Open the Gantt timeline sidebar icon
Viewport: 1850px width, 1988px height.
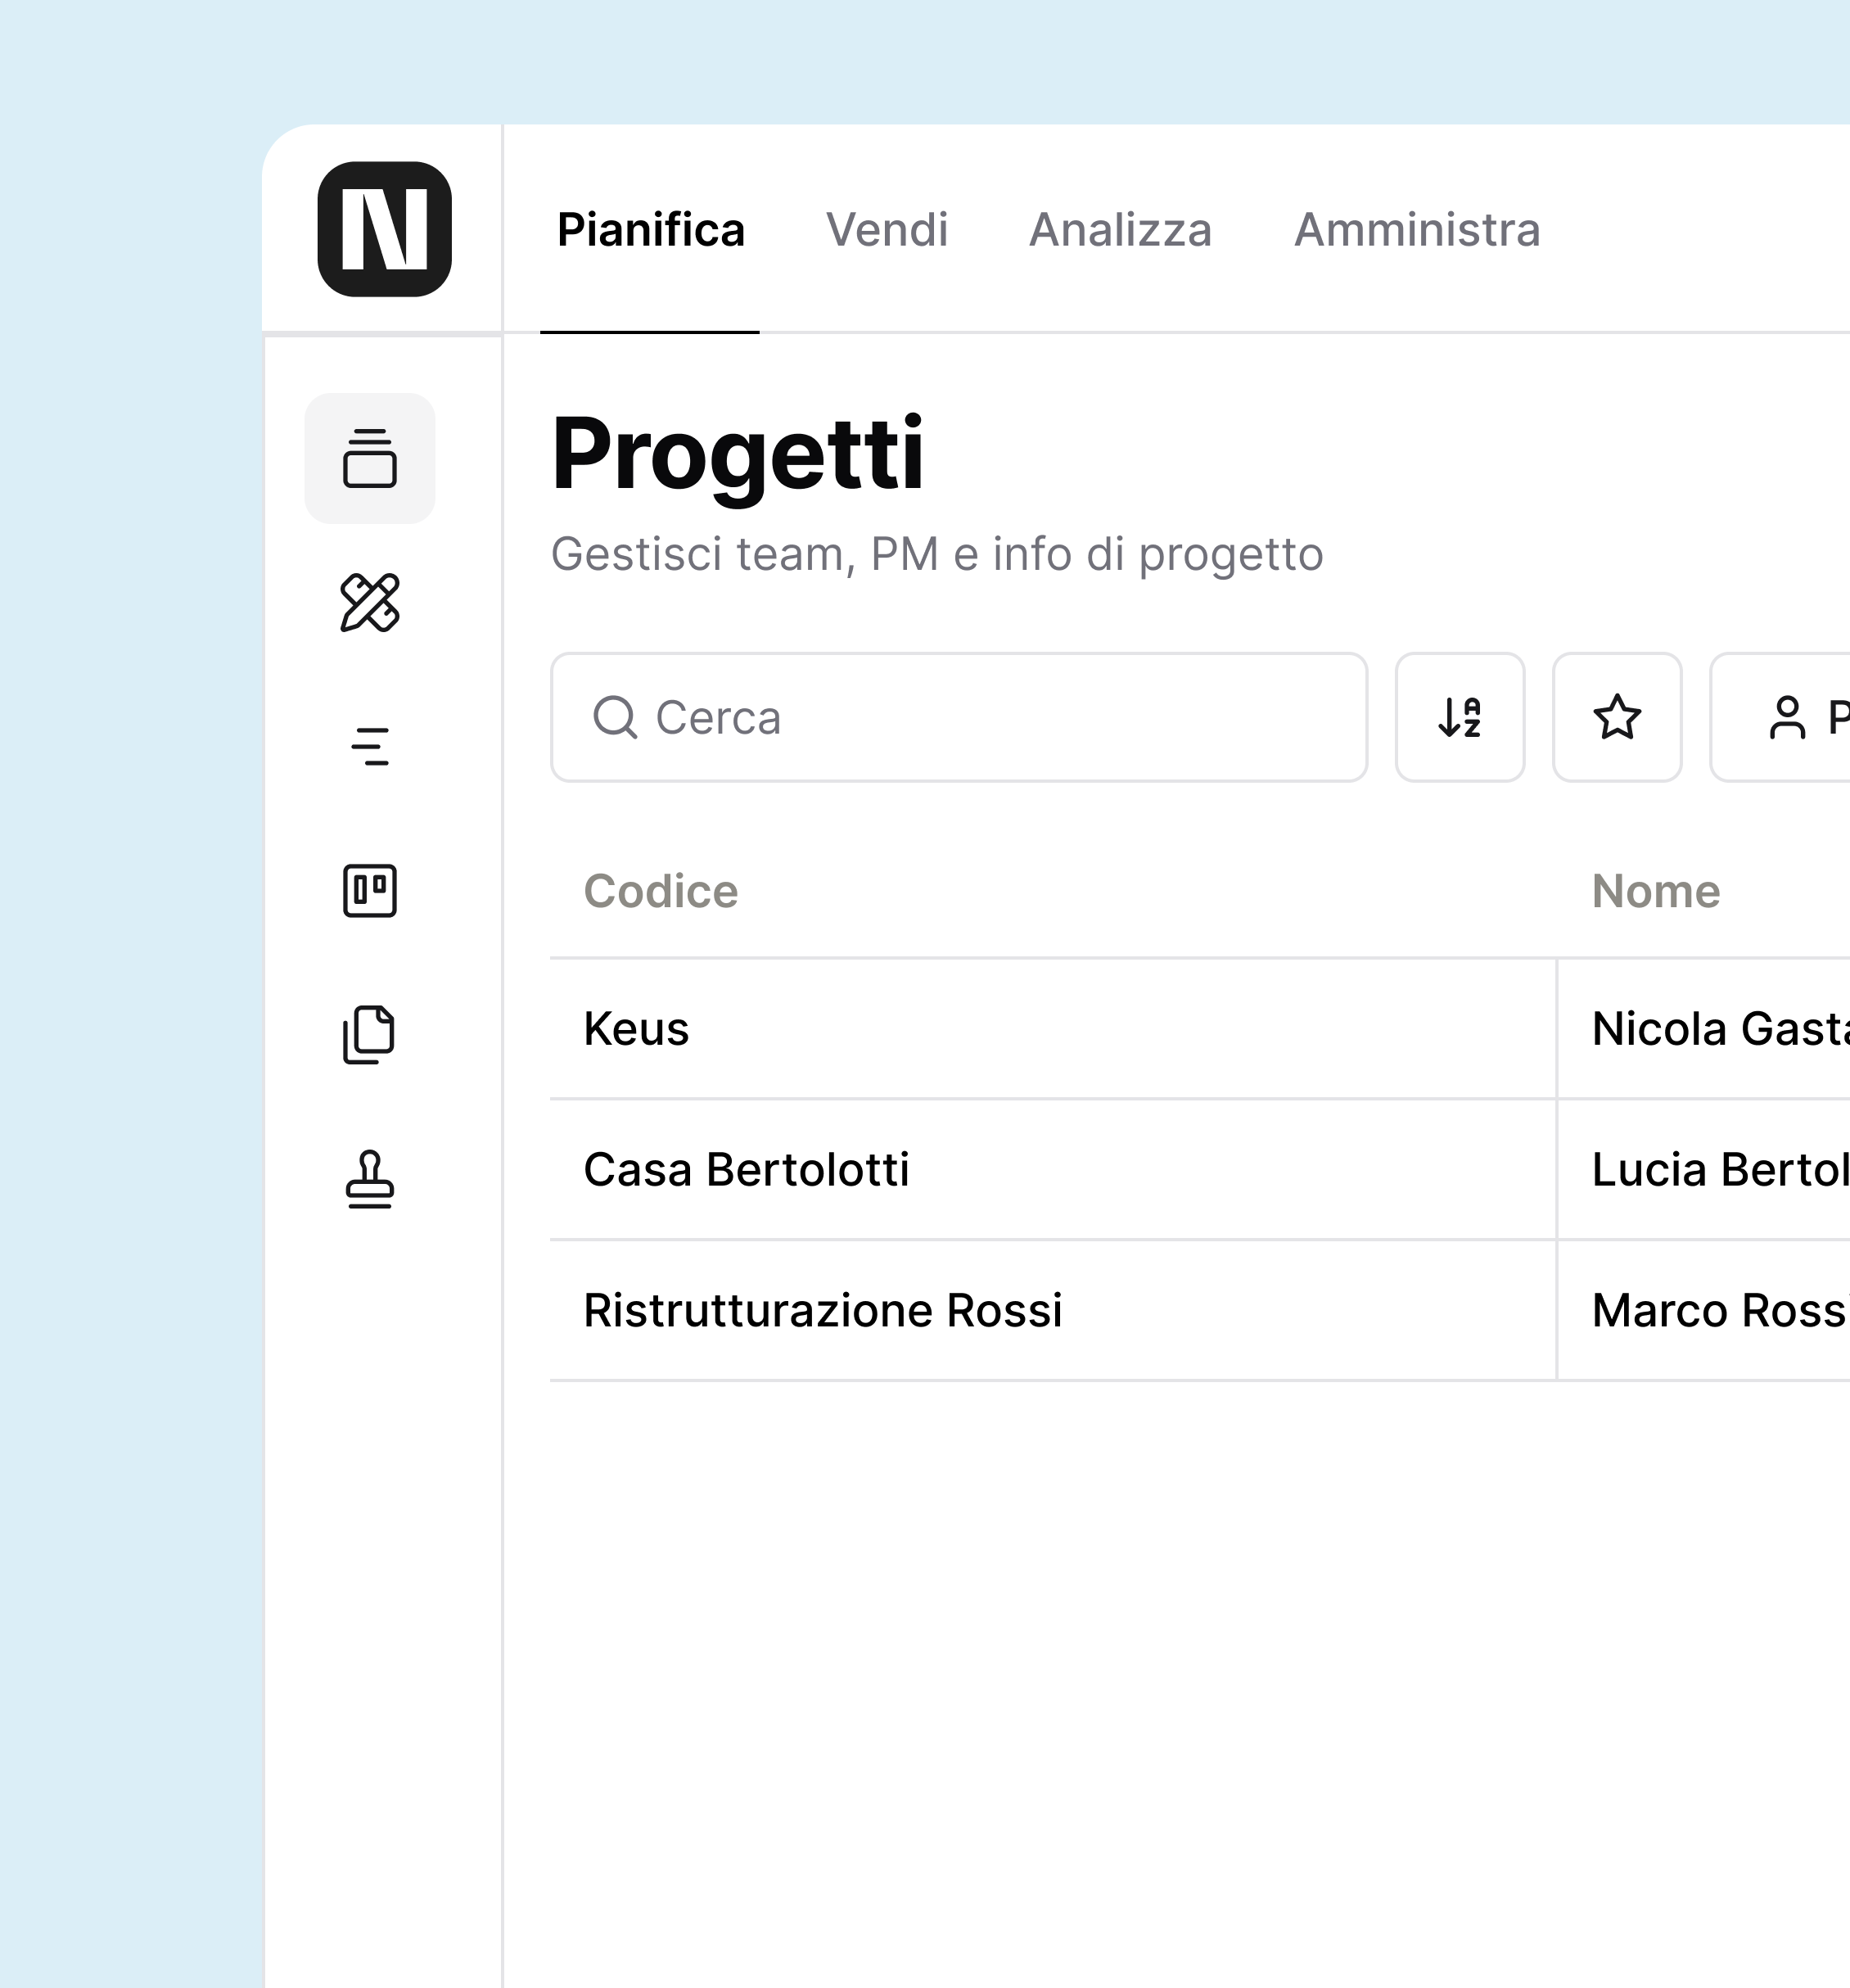tap(370, 746)
